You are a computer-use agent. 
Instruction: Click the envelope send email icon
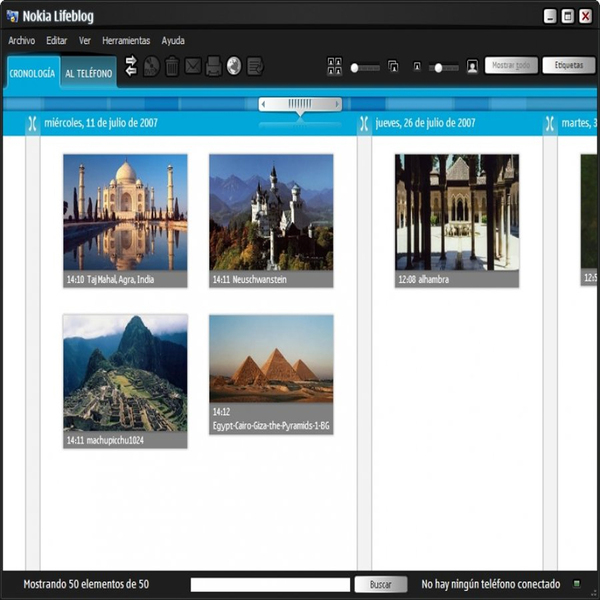point(193,66)
